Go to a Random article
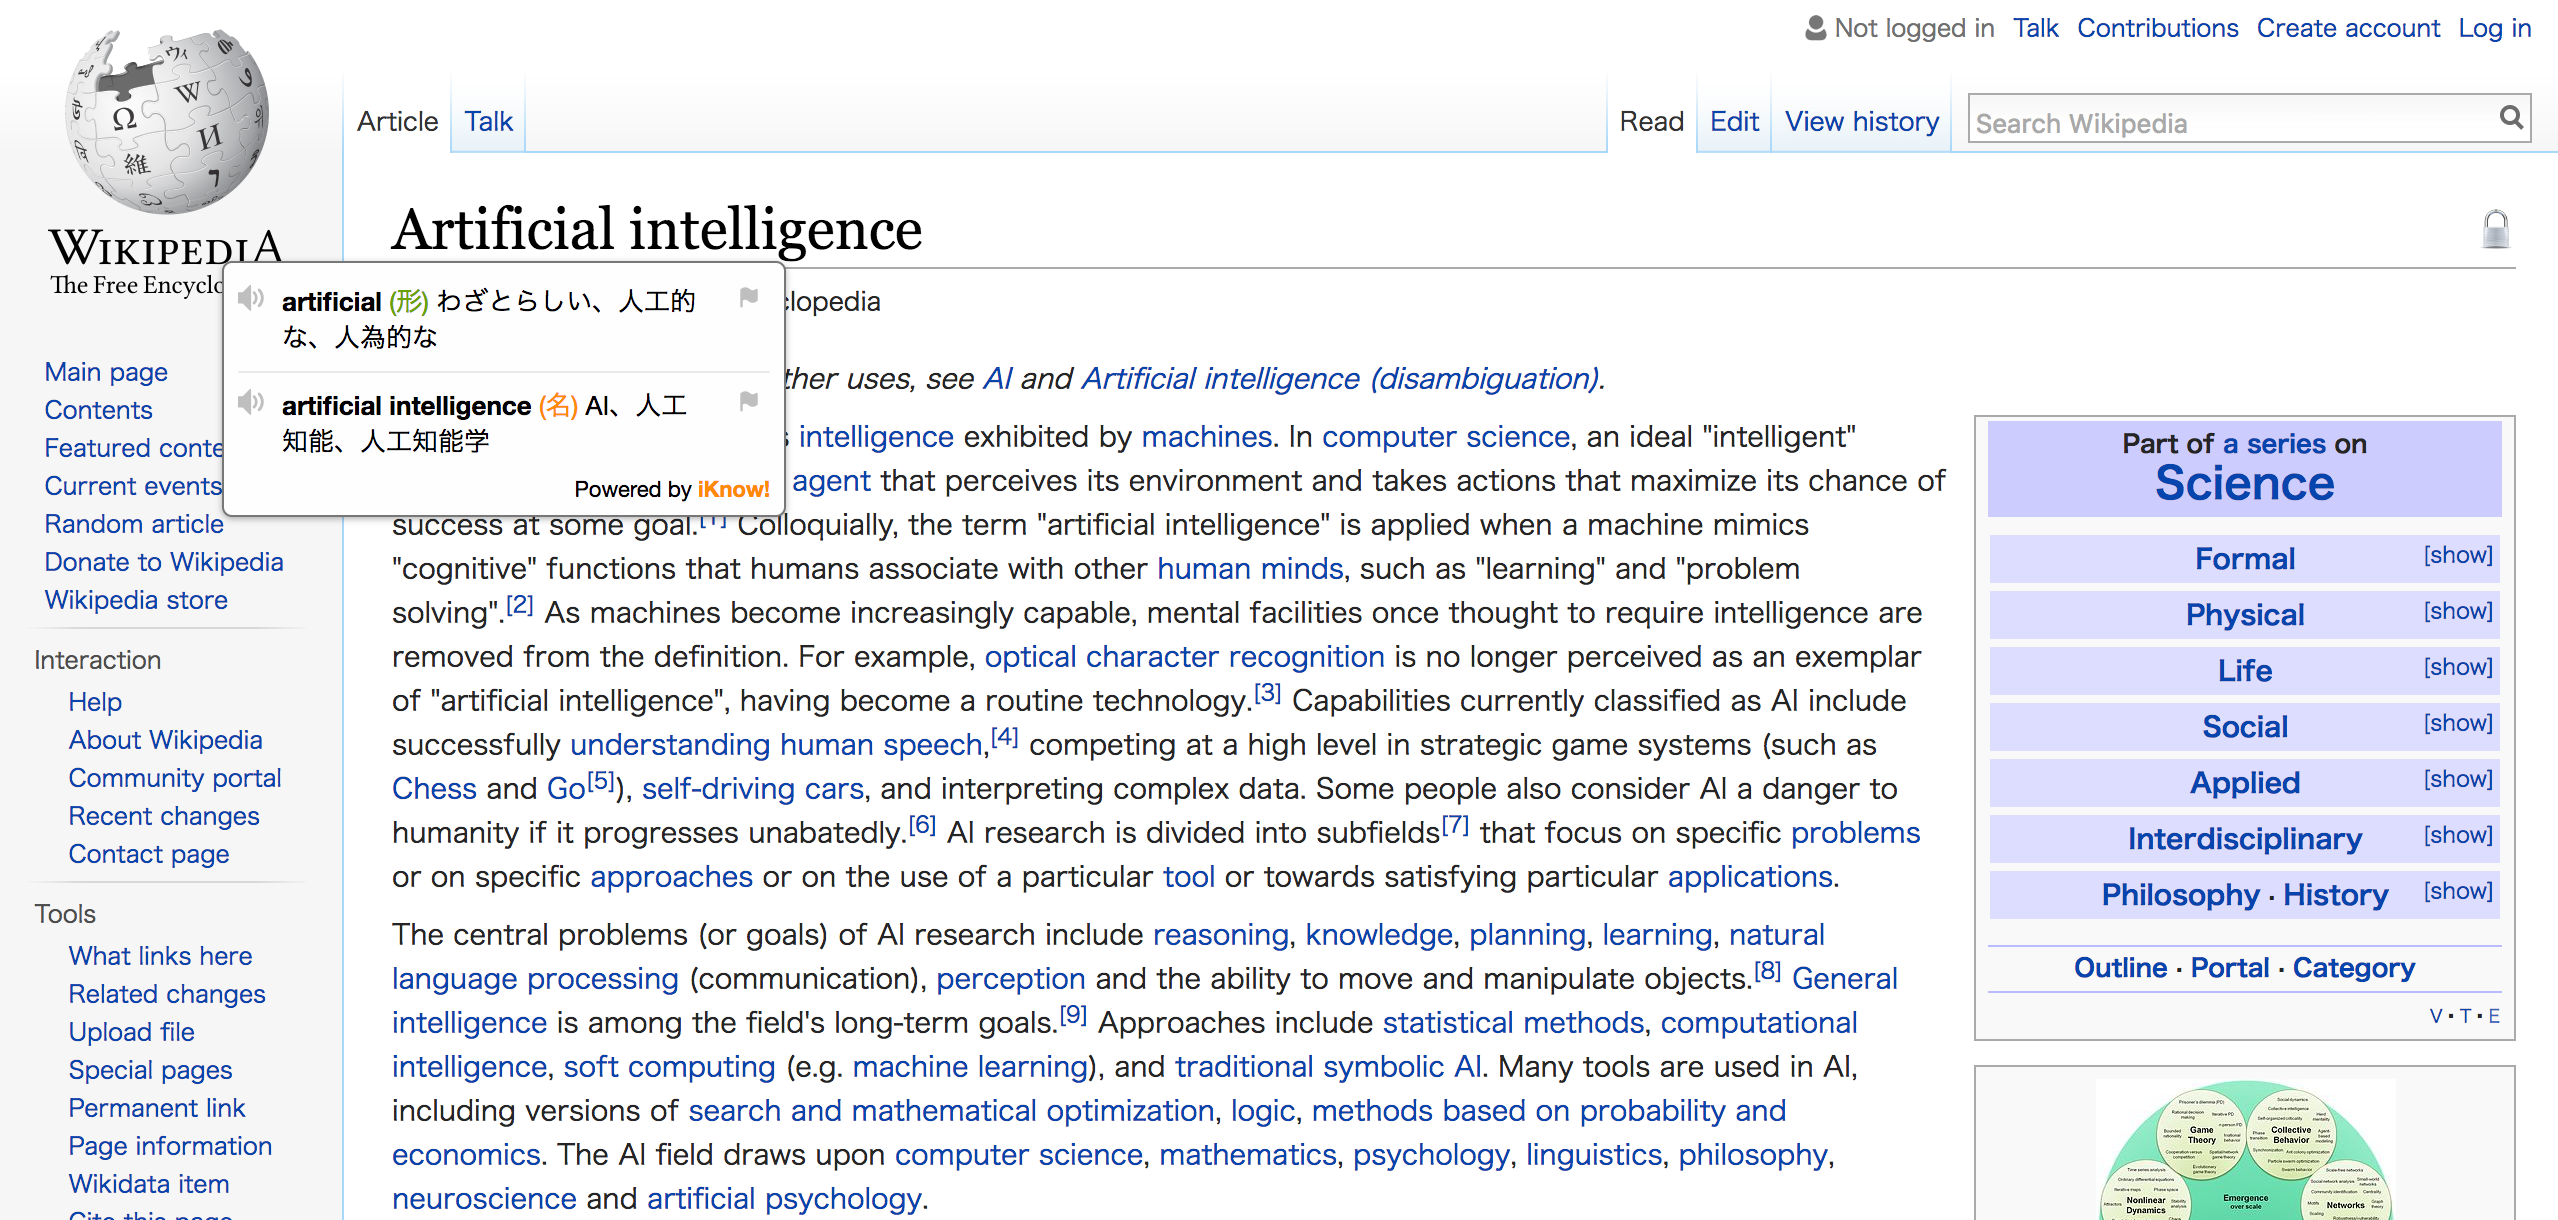Viewport: 2558px width, 1220px height. point(134,524)
